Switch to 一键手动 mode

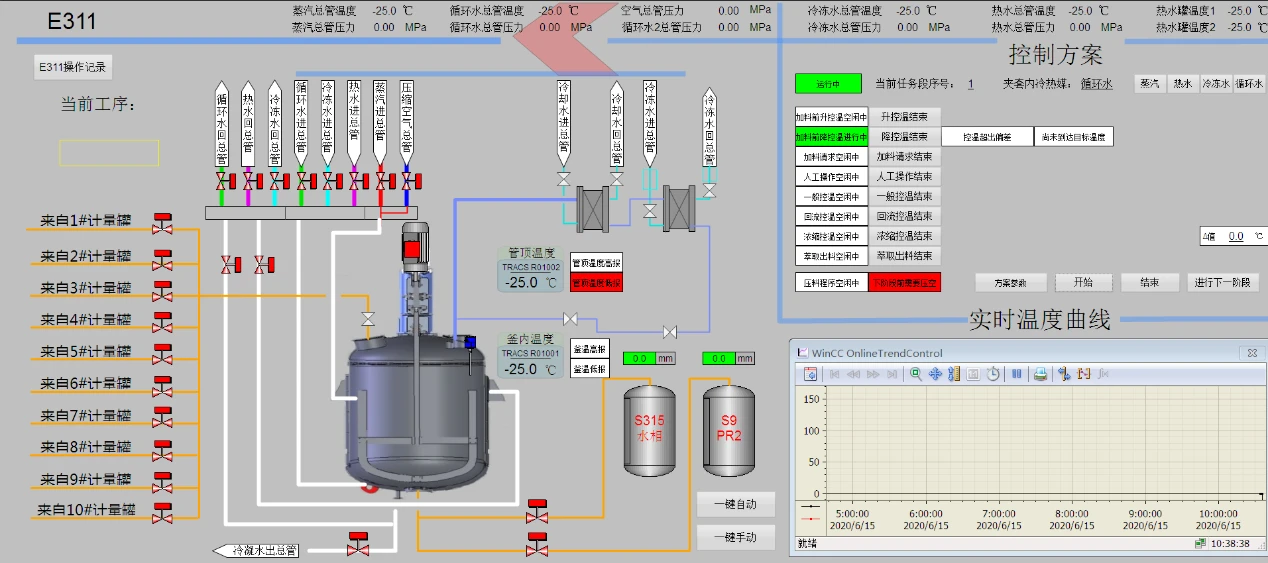pos(735,537)
